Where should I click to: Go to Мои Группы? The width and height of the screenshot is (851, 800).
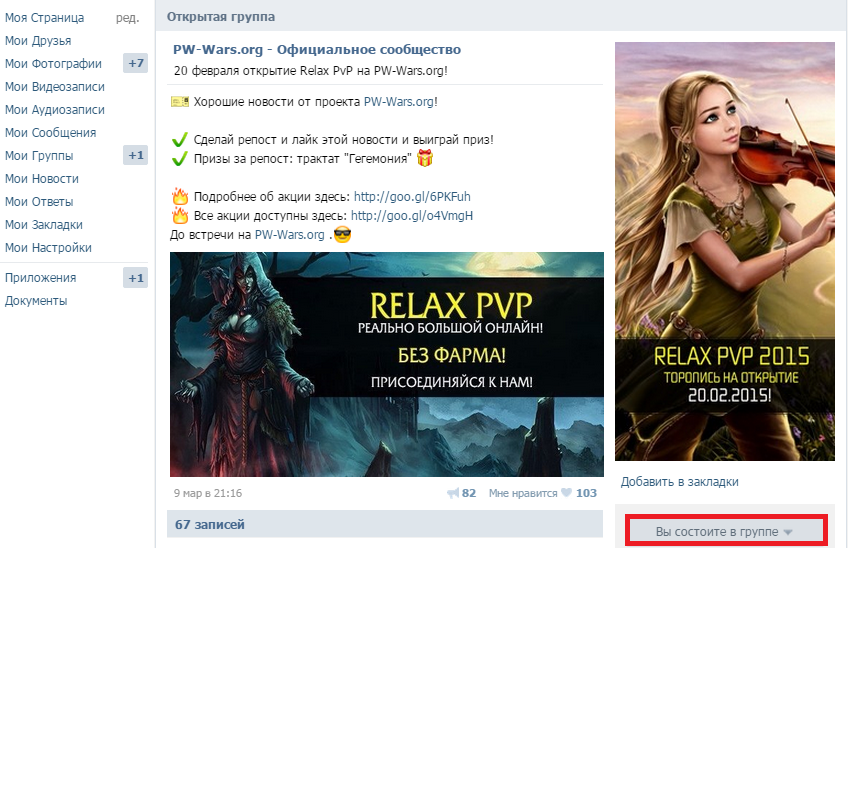tap(39, 156)
